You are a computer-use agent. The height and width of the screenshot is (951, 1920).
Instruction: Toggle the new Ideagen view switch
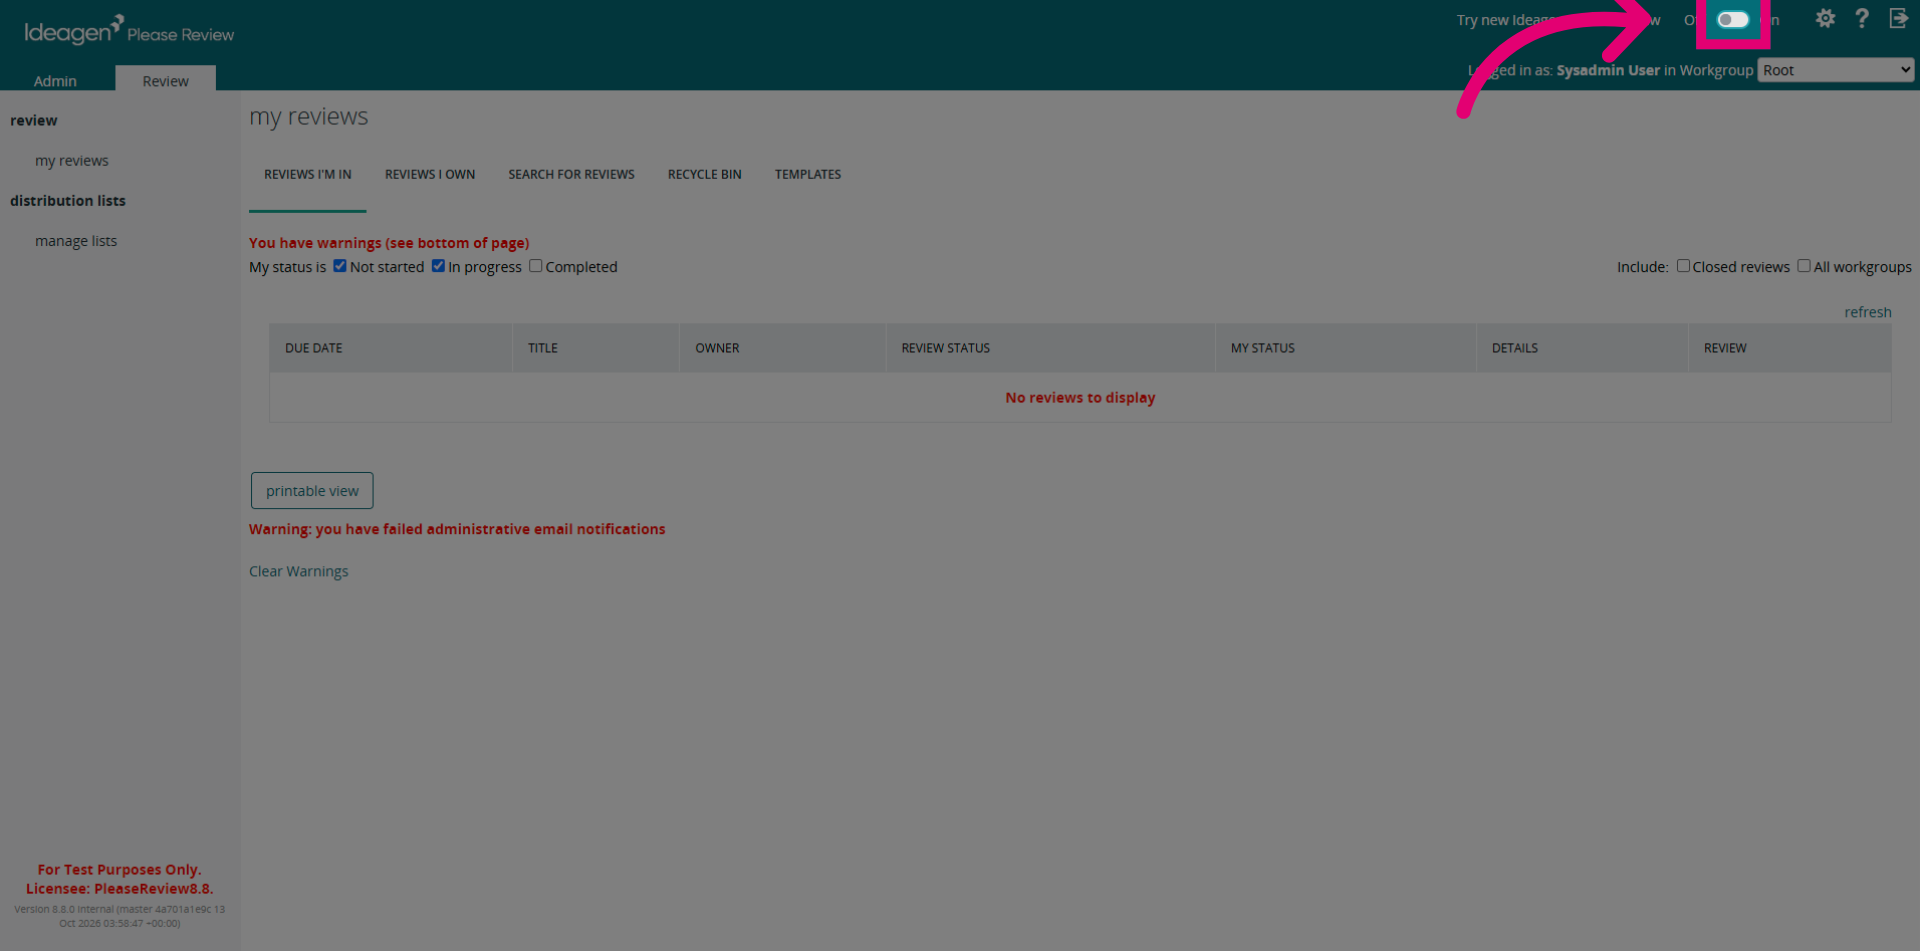(1733, 20)
